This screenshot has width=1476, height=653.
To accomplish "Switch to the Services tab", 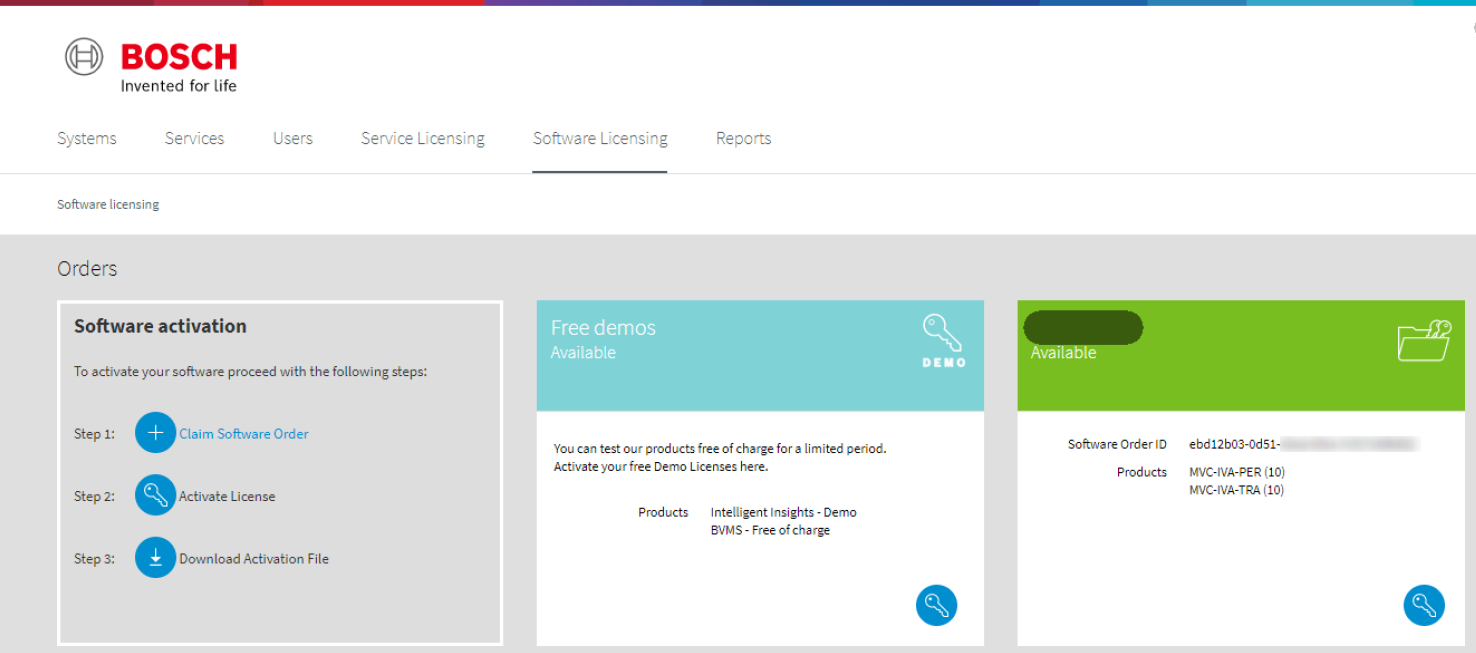I will click(194, 139).
